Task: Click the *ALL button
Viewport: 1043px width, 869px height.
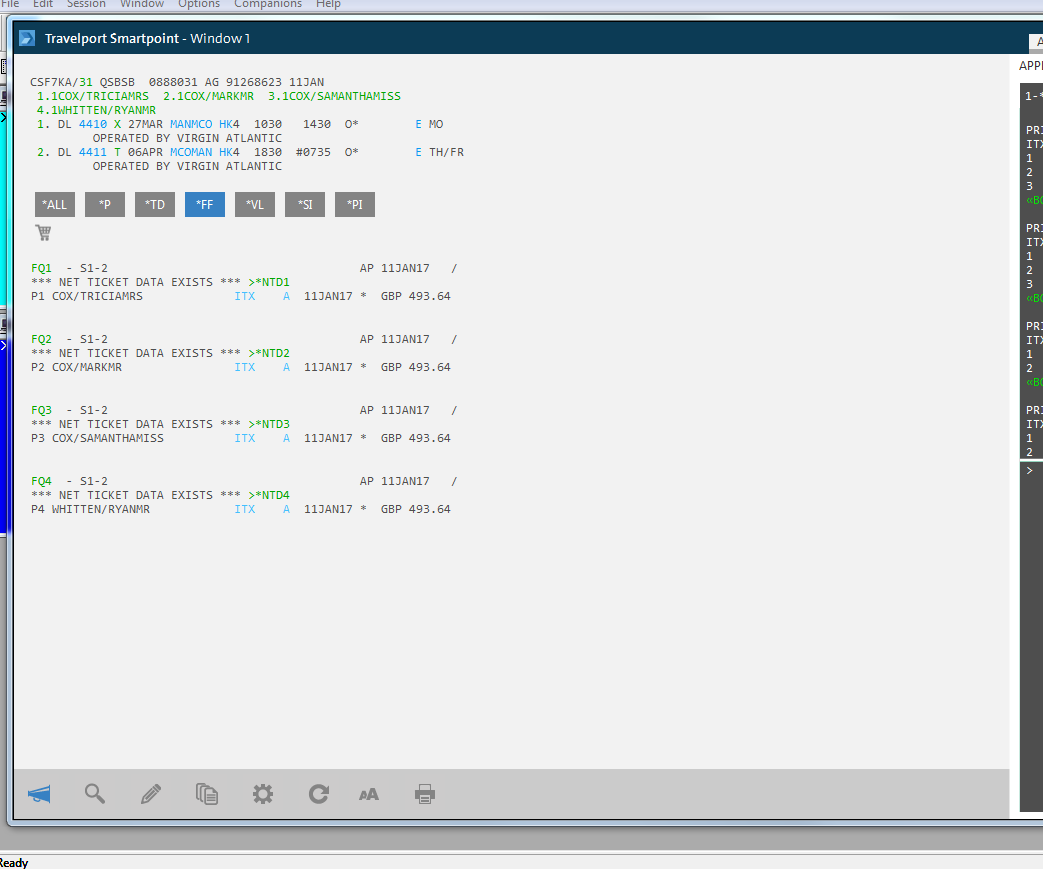Action: point(55,204)
